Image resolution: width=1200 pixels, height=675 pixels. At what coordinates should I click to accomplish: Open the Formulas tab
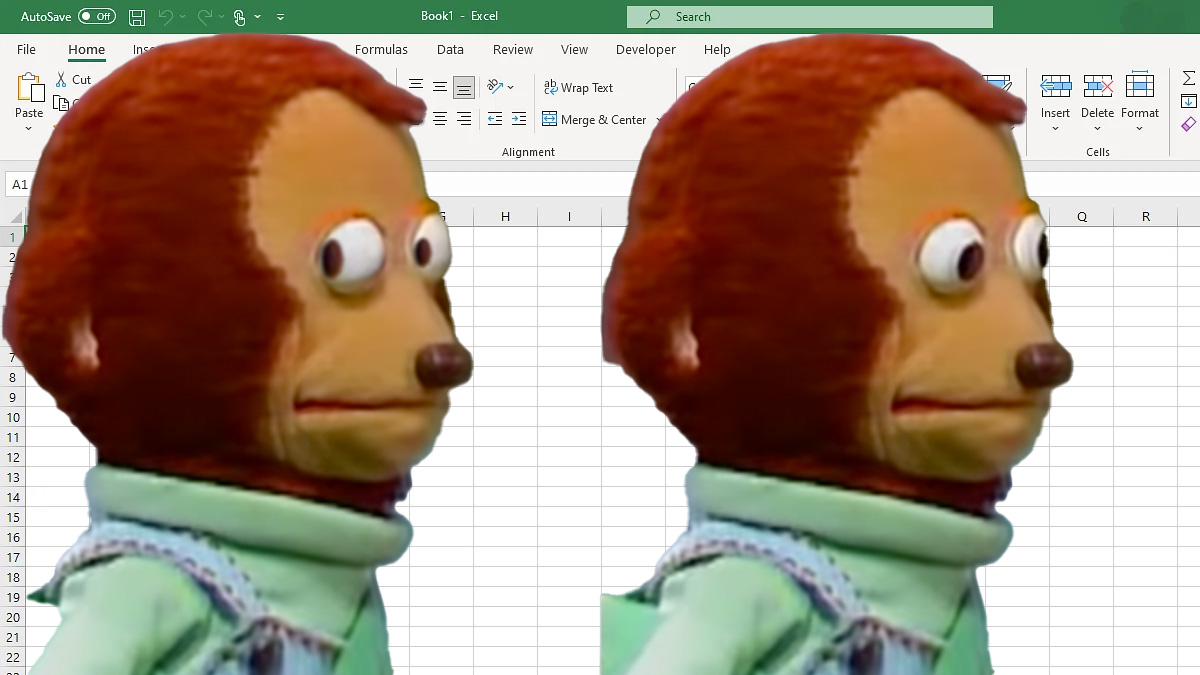[x=381, y=49]
